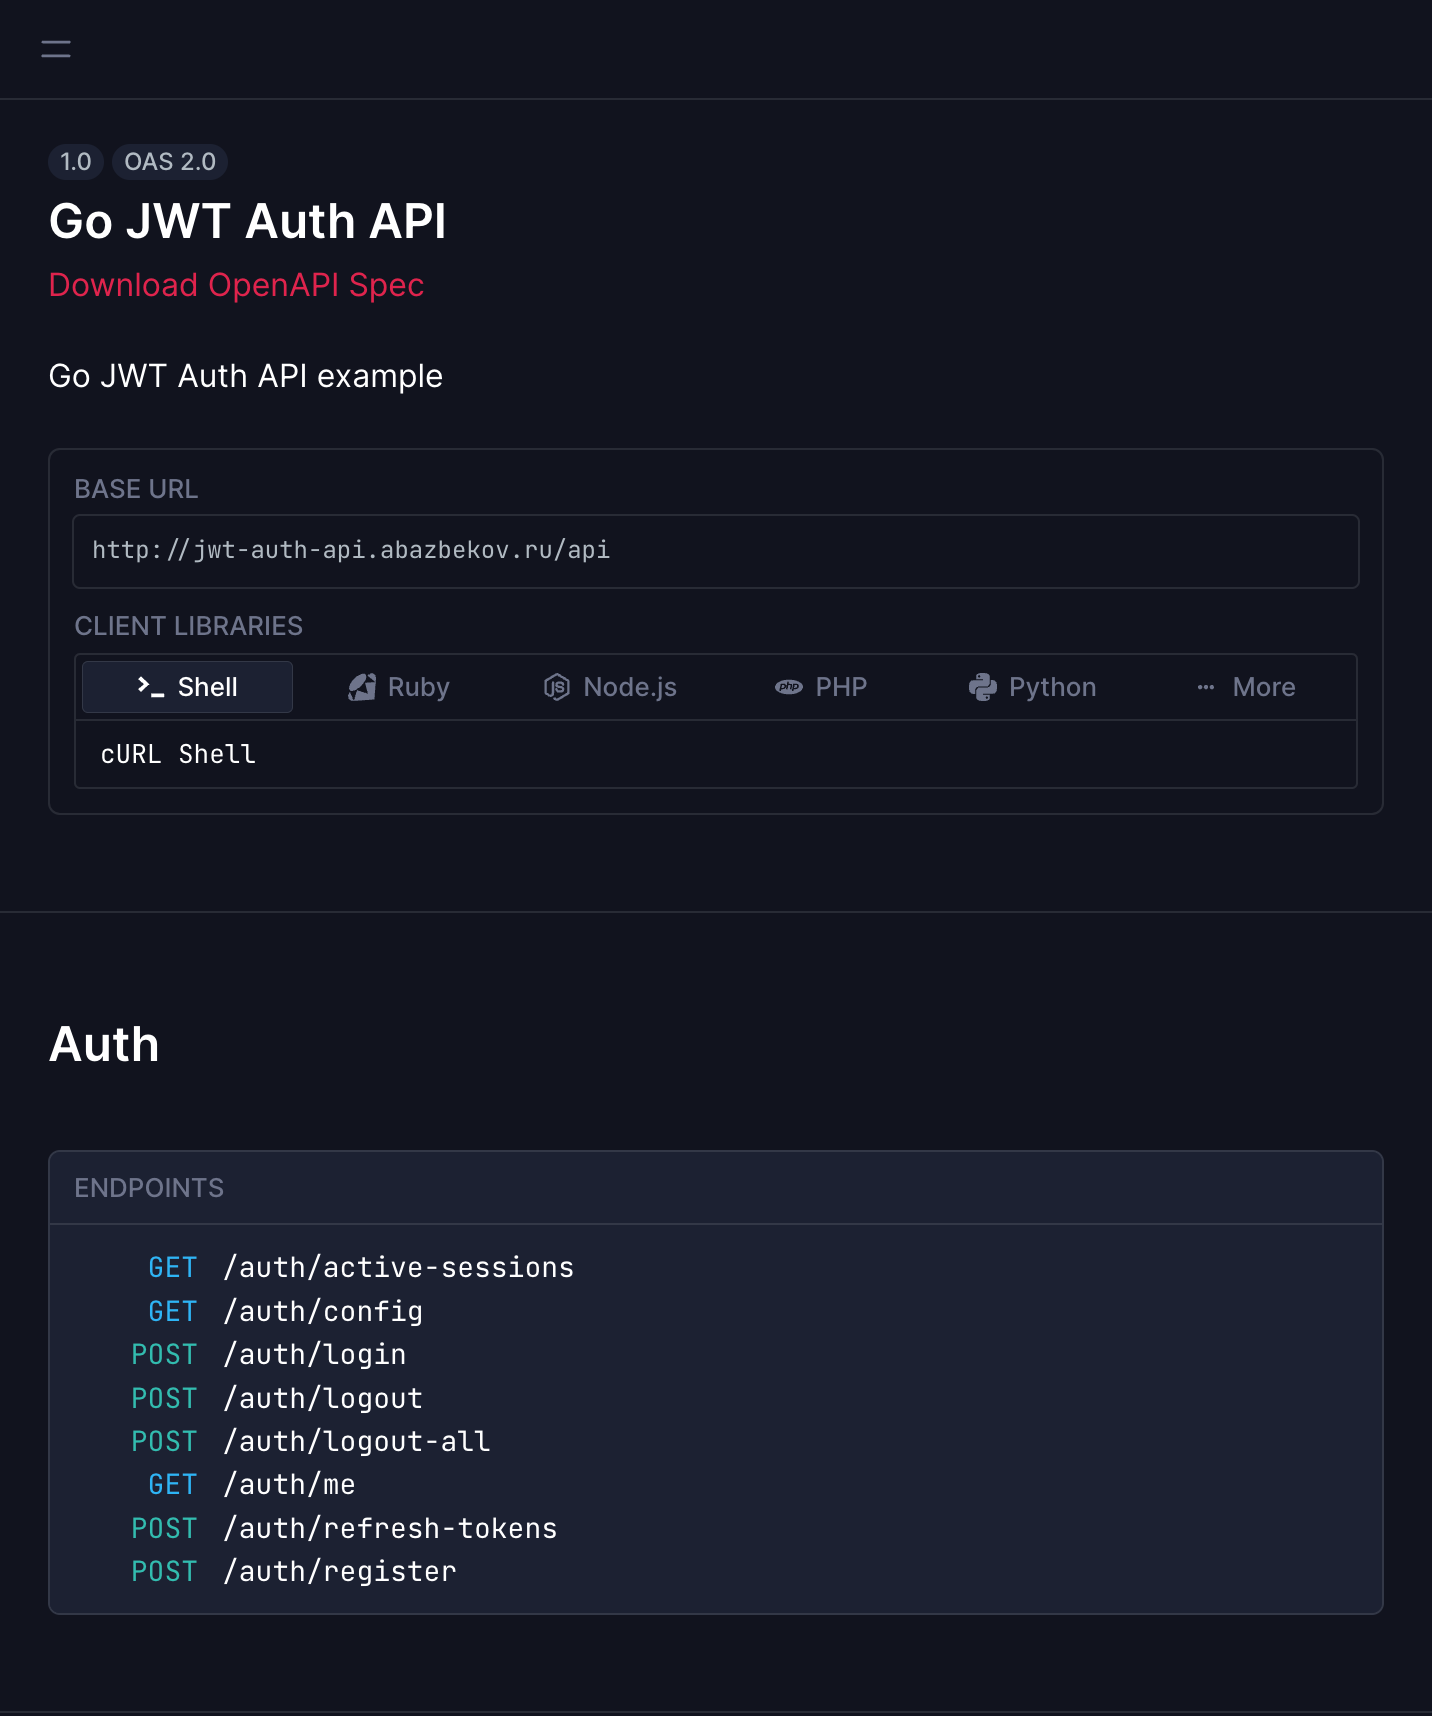Click the Ruby gem icon

coord(362,687)
